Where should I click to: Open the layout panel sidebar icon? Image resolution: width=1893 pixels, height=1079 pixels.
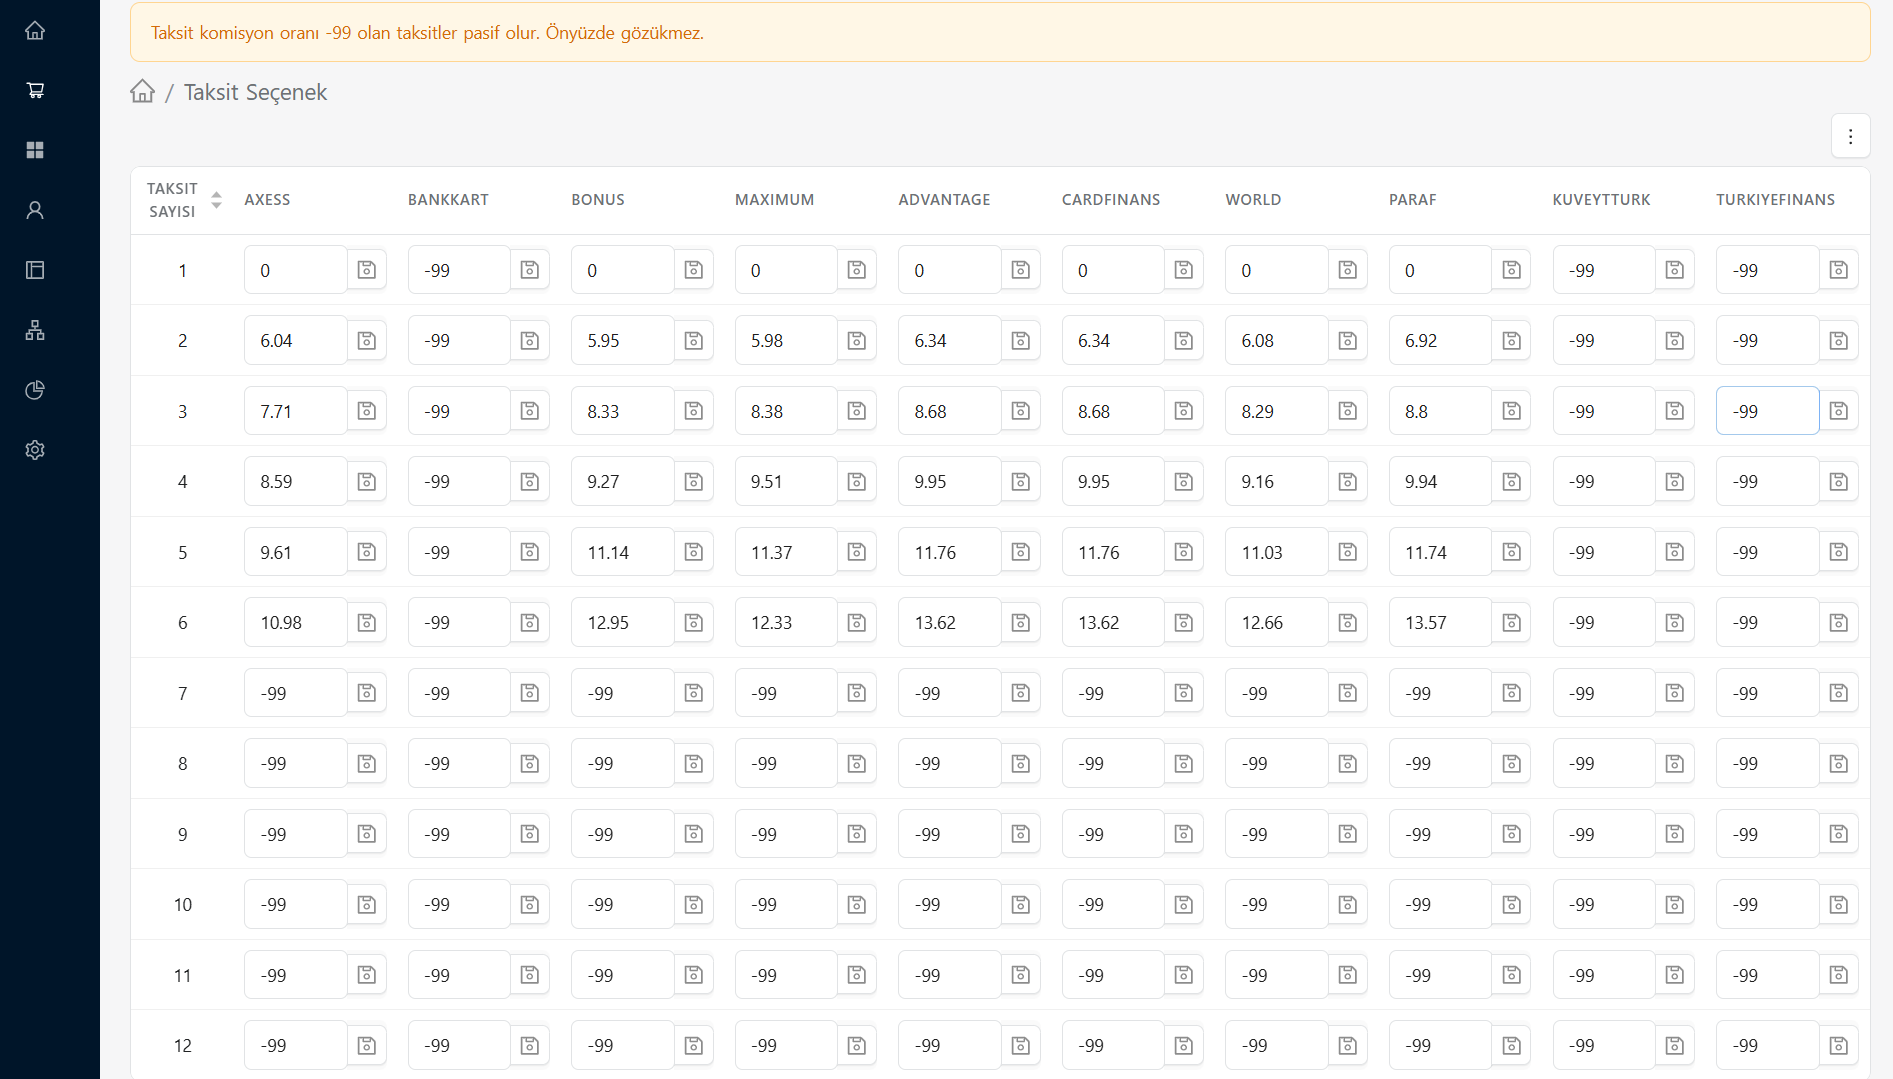[35, 270]
